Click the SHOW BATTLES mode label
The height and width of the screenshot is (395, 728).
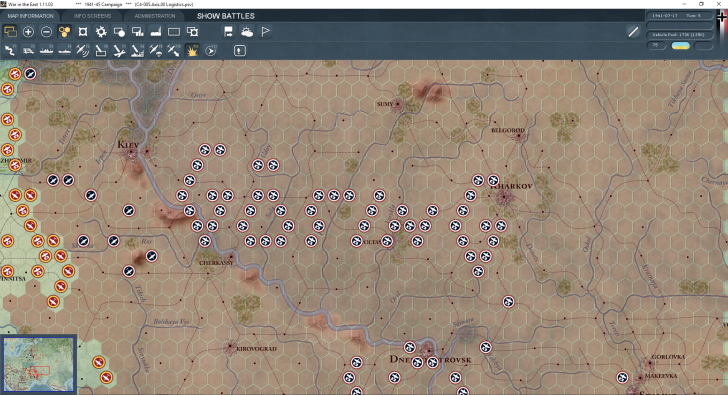pyautogui.click(x=226, y=16)
